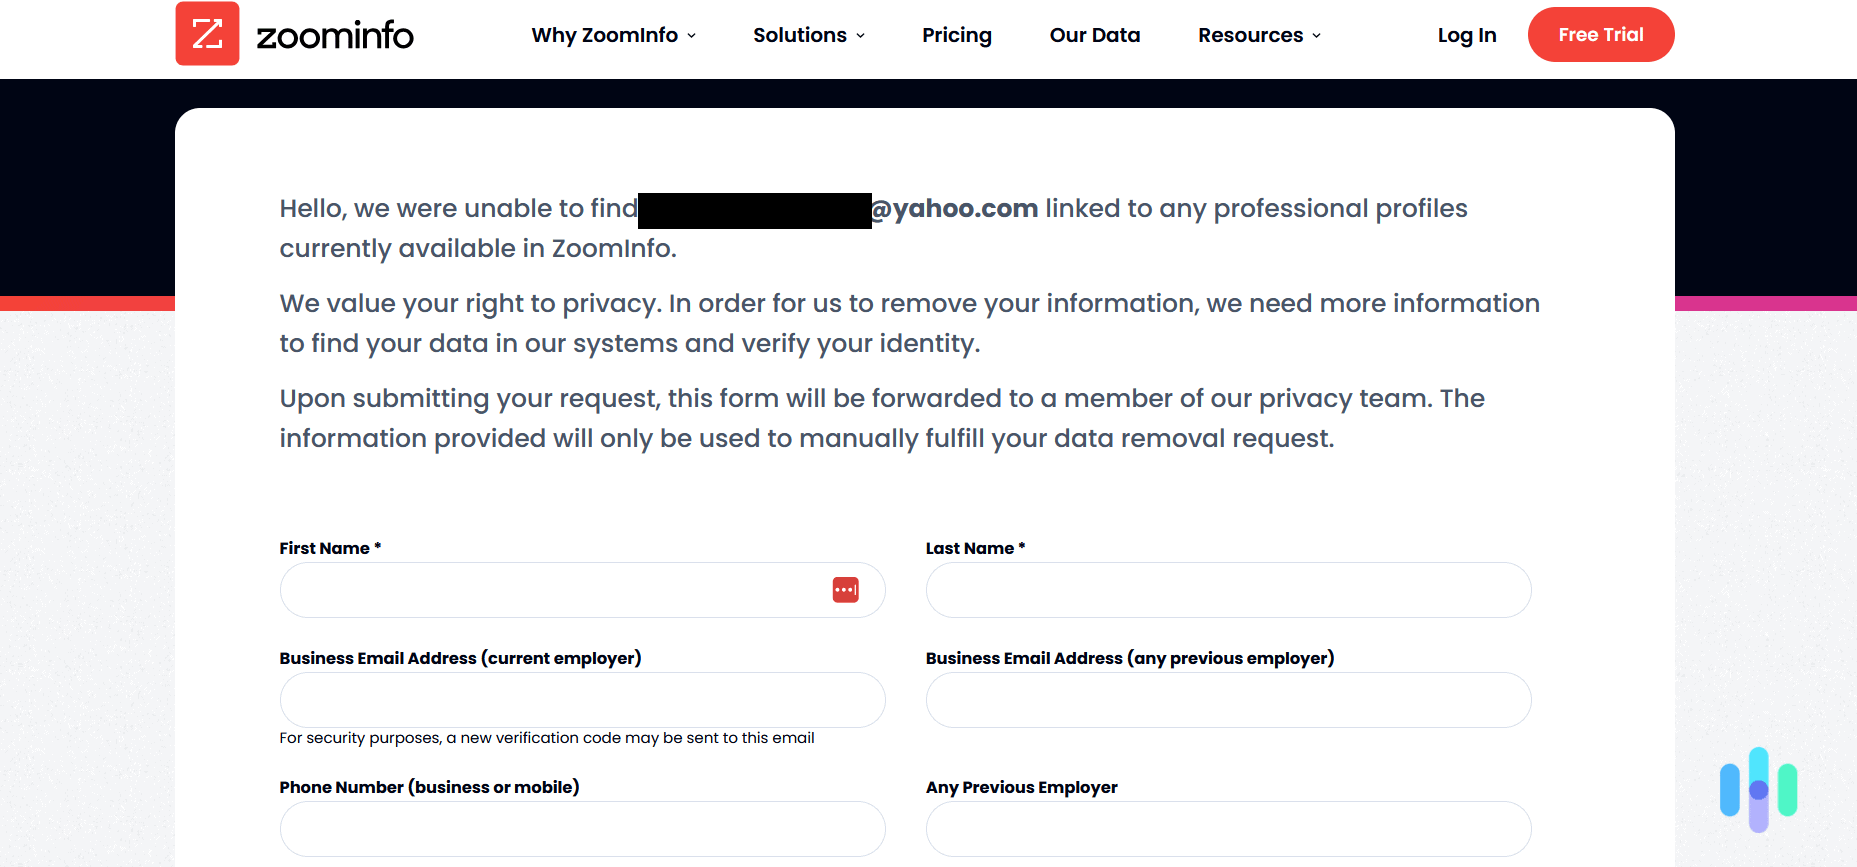The width and height of the screenshot is (1857, 867).
Task: Open the Our Data page
Action: [x=1094, y=35]
